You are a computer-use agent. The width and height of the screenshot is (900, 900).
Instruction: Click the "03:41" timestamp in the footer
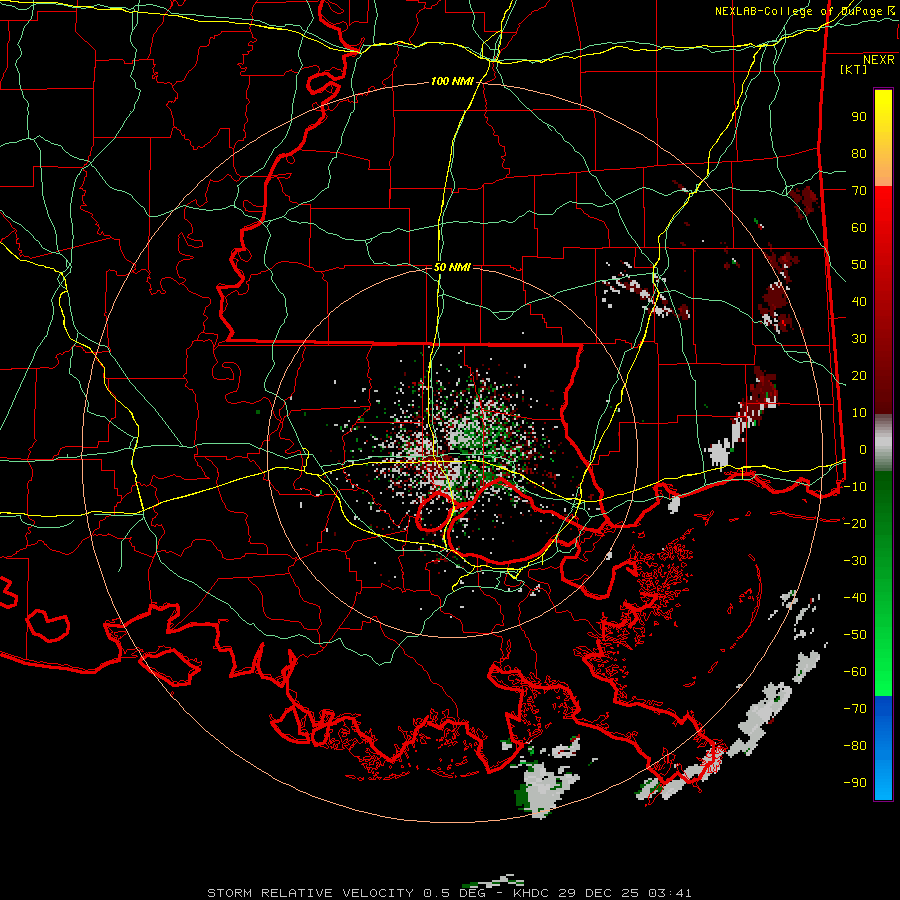point(670,893)
